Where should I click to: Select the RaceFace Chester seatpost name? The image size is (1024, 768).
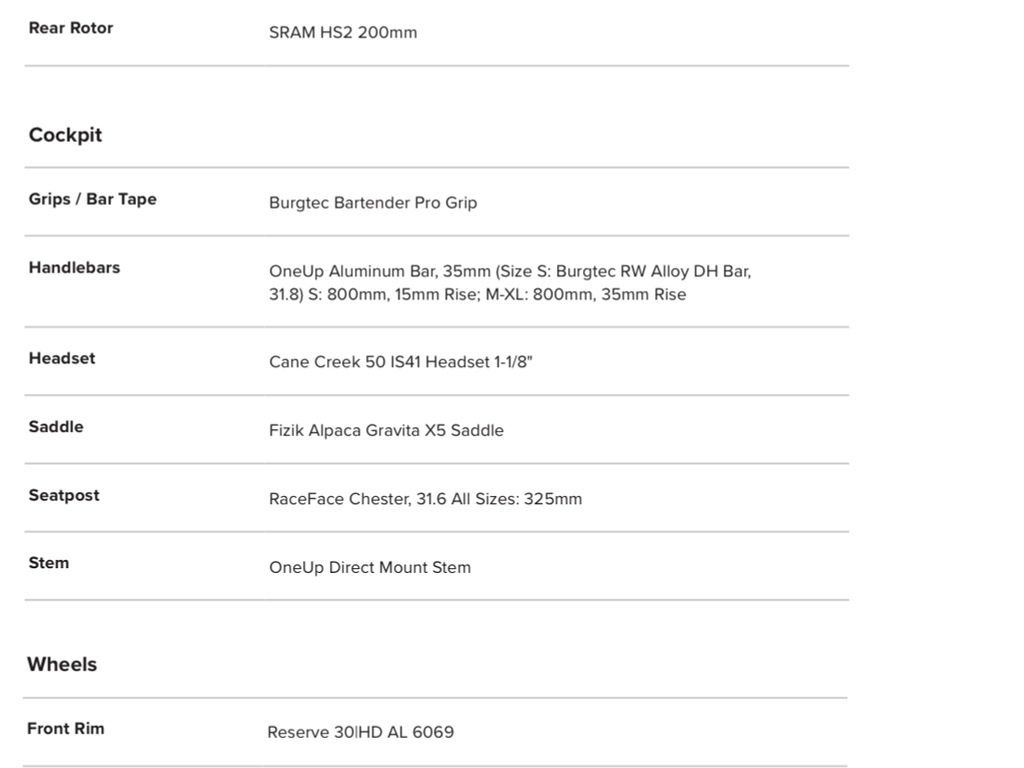pos(340,499)
